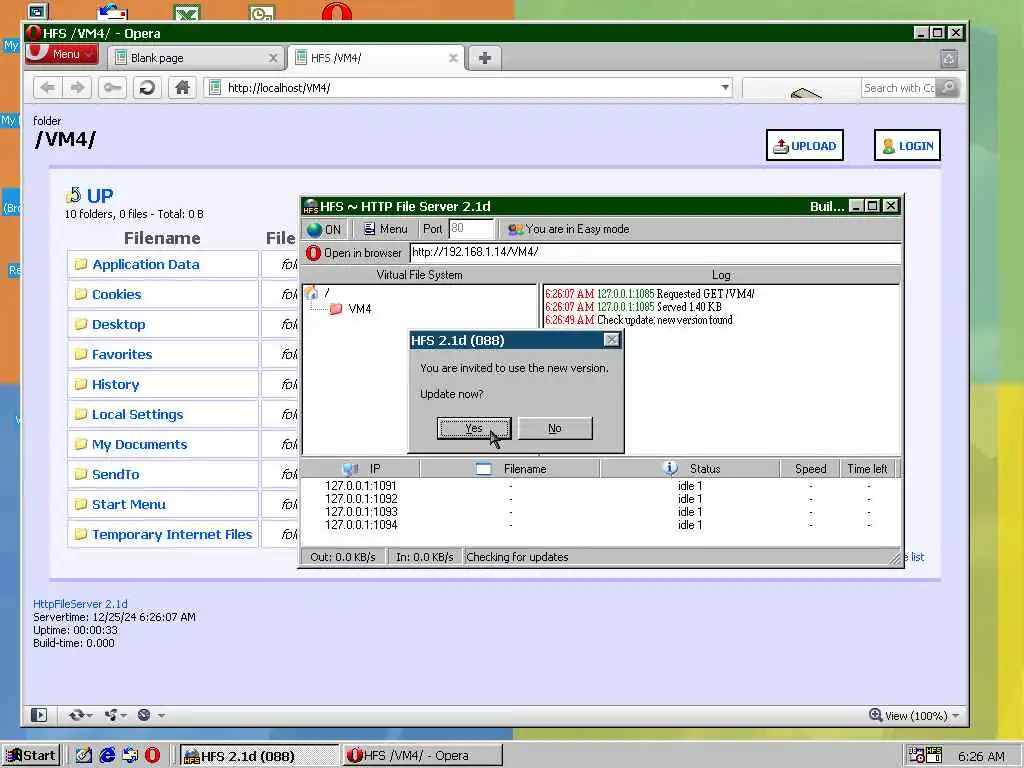The image size is (1024, 768).
Task: Open the Local Settings folder
Action: pyautogui.click(x=137, y=415)
